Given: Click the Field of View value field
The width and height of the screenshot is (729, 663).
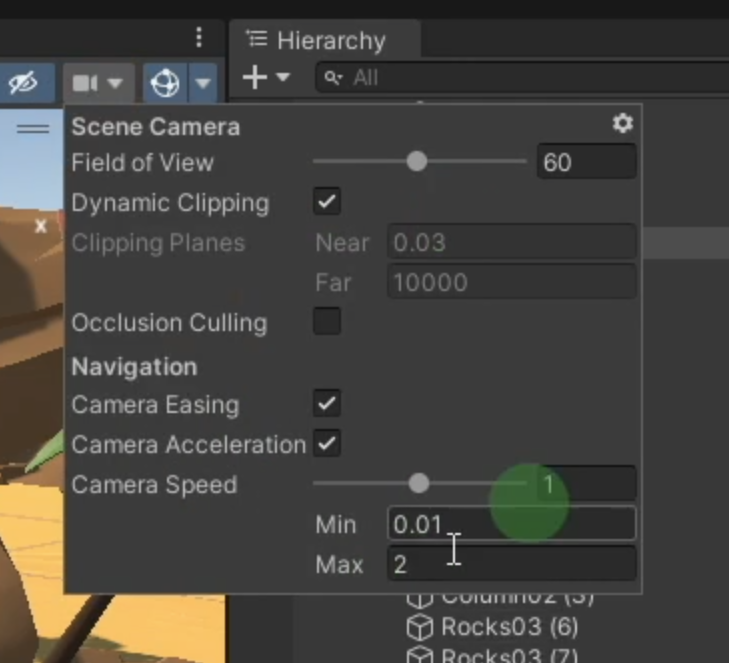Looking at the screenshot, I should (x=587, y=162).
